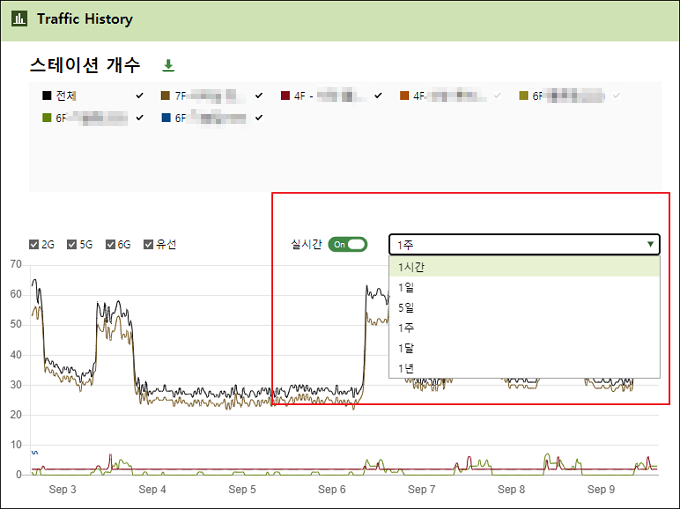The height and width of the screenshot is (509, 680).
Task: Click the Sep 5 axis label
Action: tap(242, 489)
